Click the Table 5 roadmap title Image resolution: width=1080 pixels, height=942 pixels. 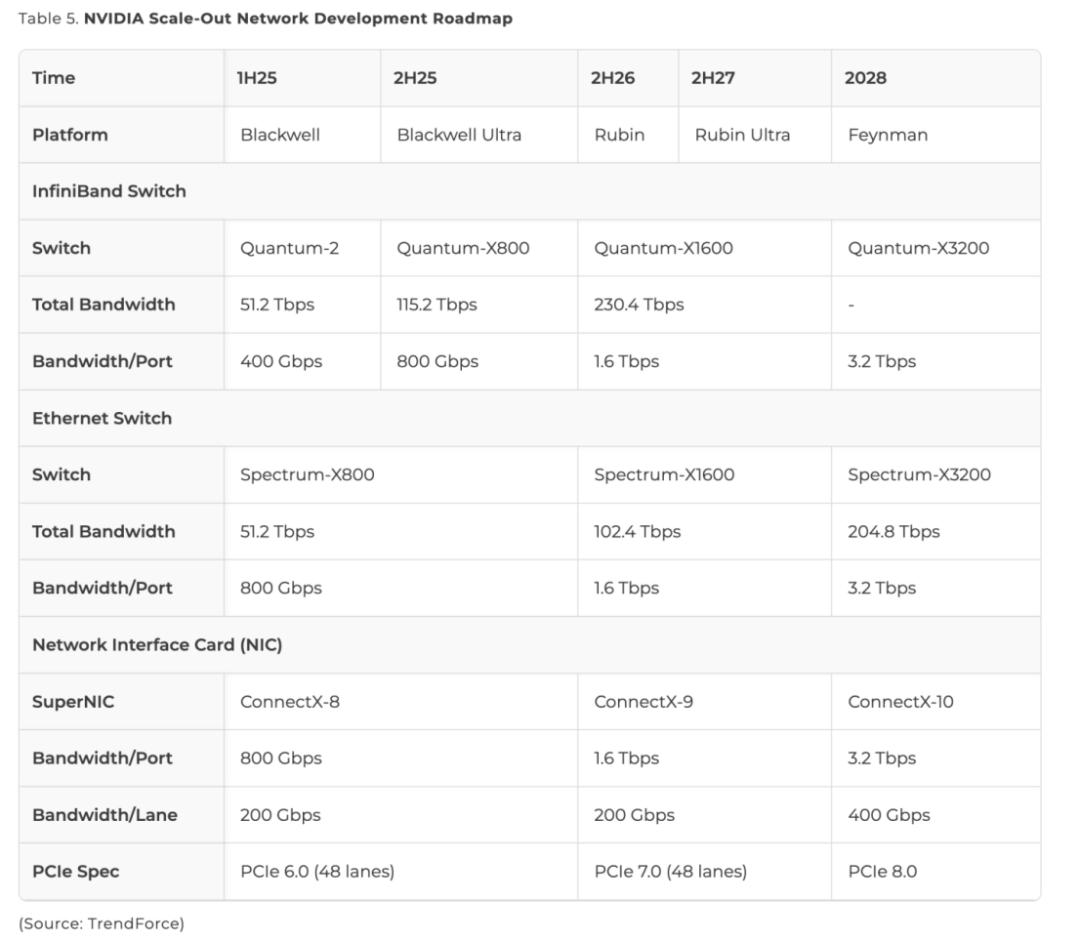265,19
